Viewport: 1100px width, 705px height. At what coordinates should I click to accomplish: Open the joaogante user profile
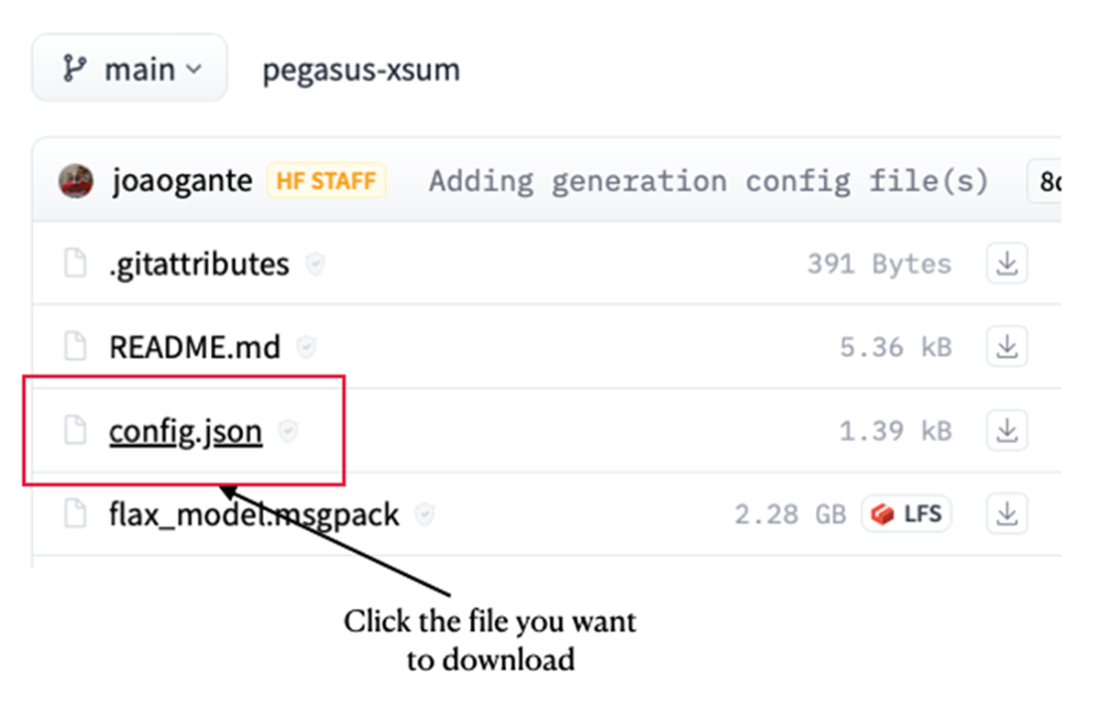180,181
